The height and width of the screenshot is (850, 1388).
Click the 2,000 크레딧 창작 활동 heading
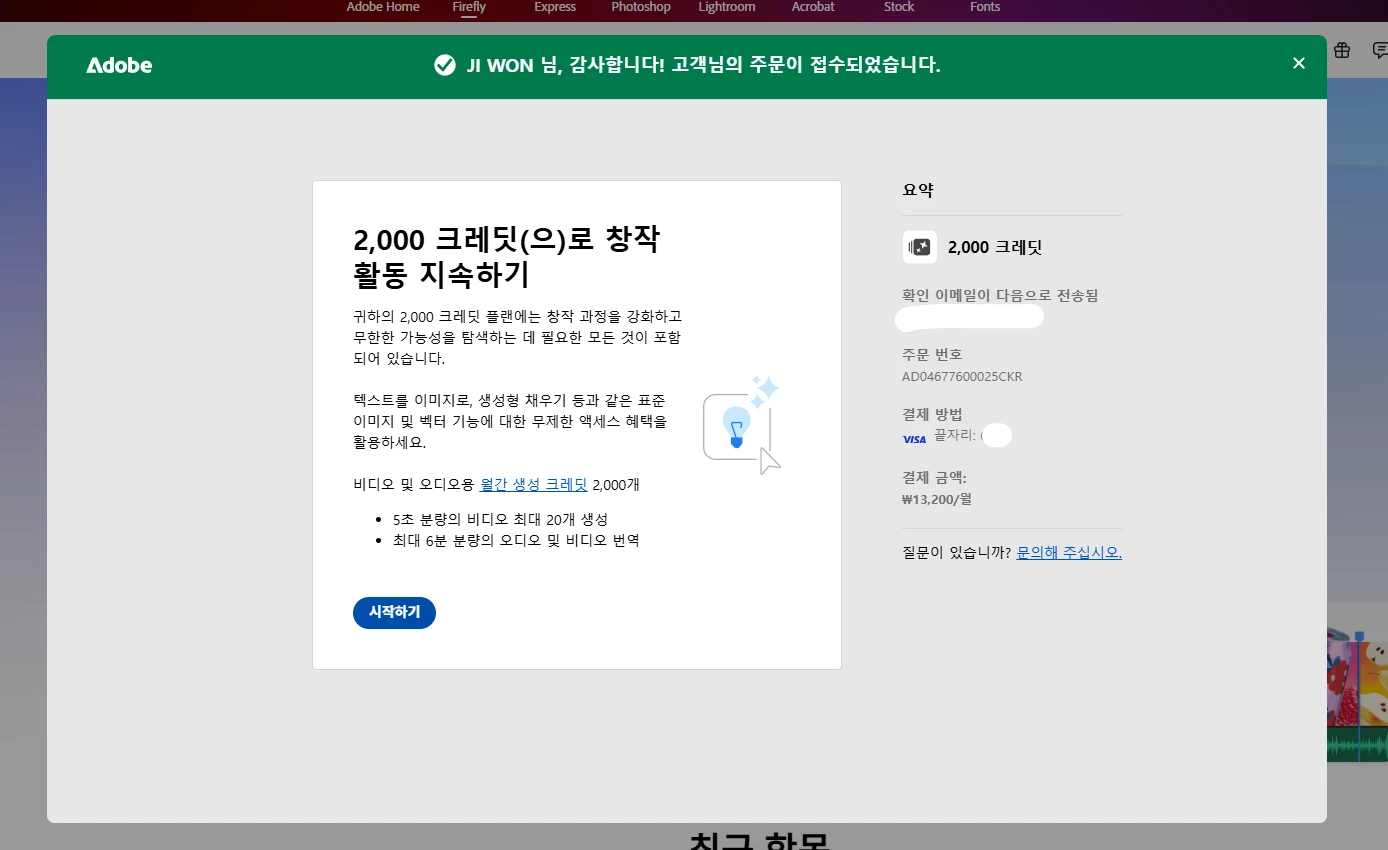[506, 256]
